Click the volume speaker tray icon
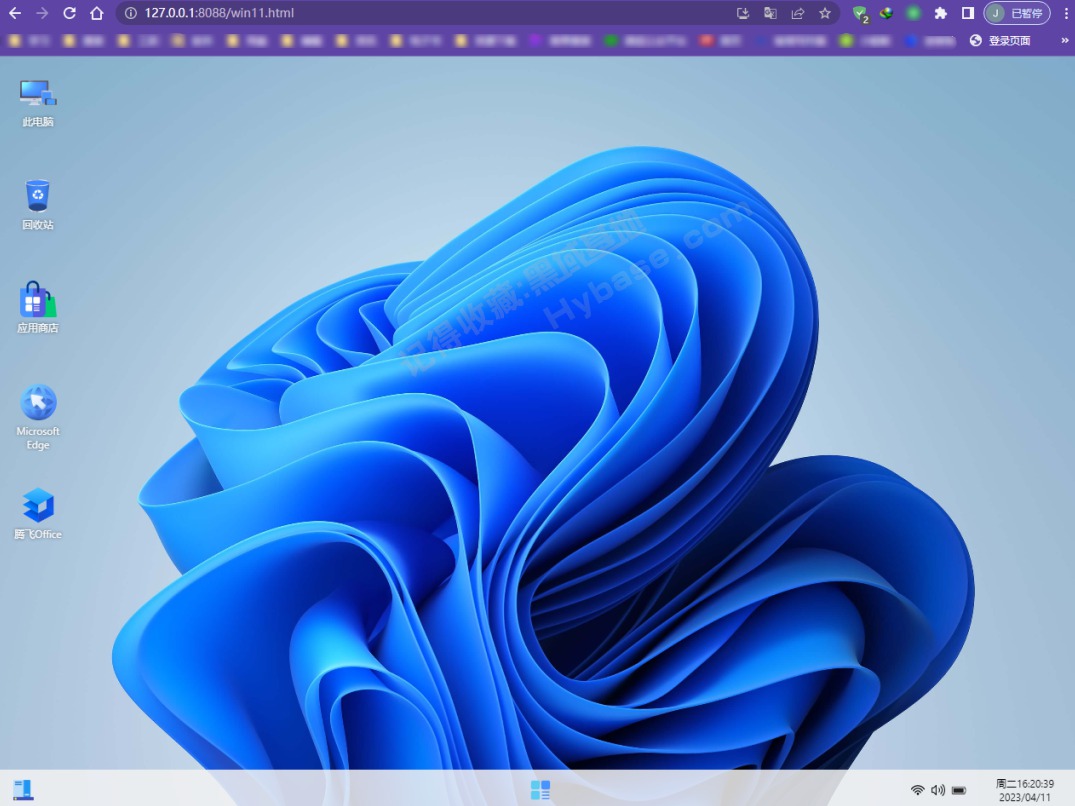The width and height of the screenshot is (1075, 806). pyautogui.click(x=938, y=790)
